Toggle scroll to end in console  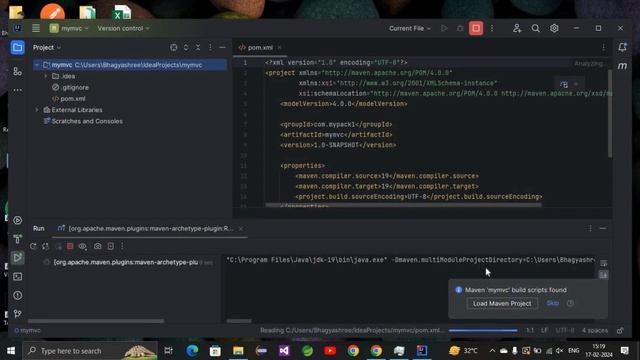pyautogui.click(x=604, y=275)
